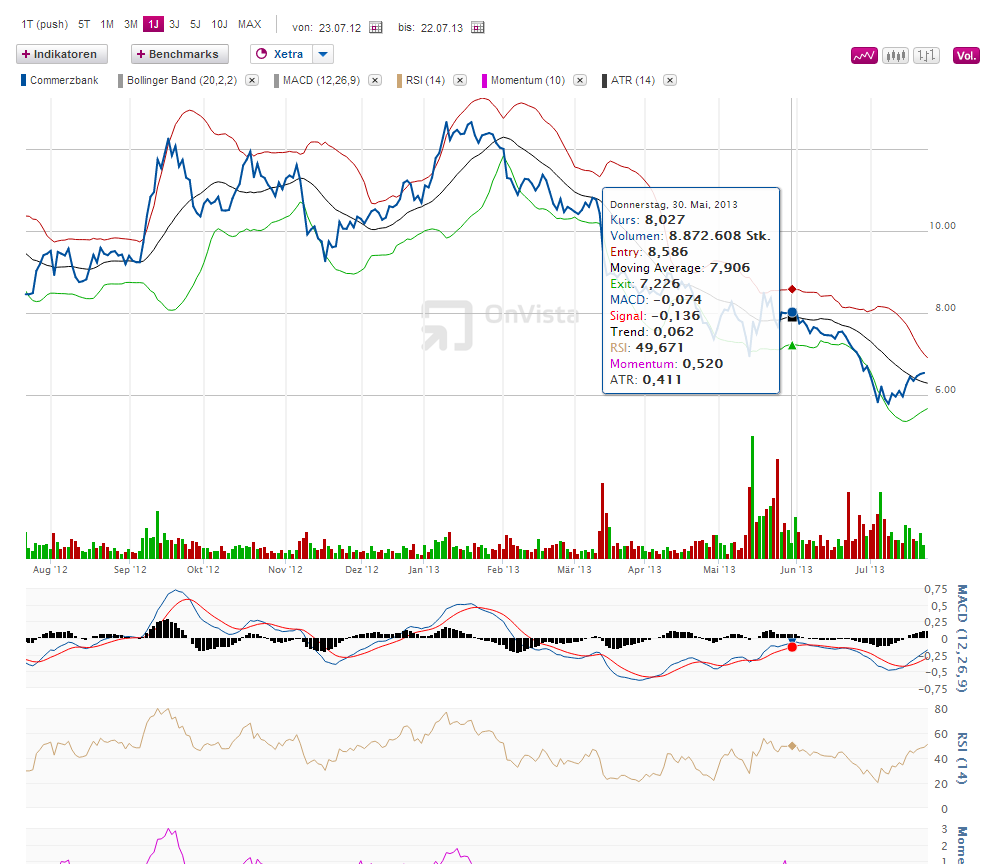The image size is (994, 864).
Task: Click 'Moving Average: 7,906' in the tooltip
Action: tap(680, 268)
